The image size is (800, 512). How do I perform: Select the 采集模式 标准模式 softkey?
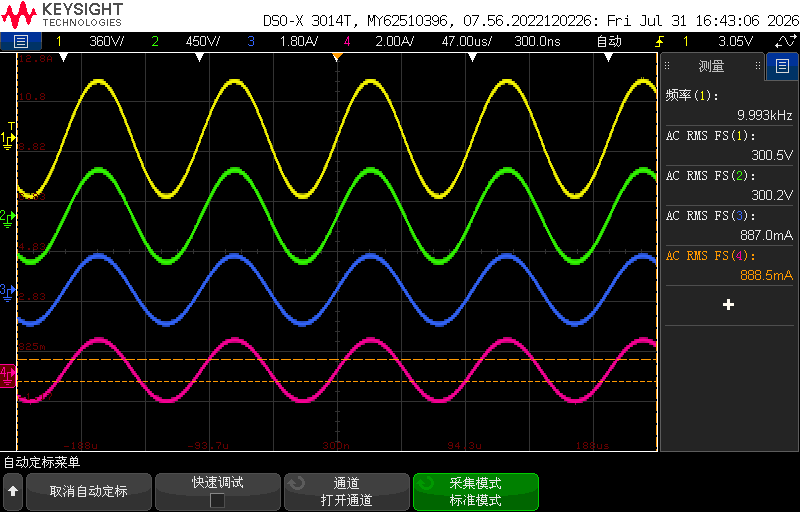coord(476,492)
